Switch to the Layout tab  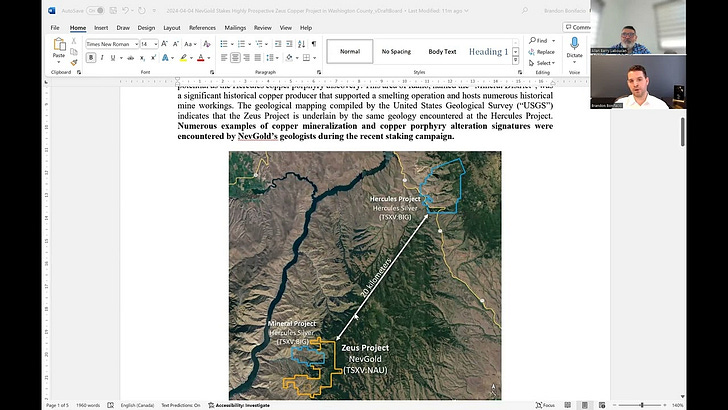[x=172, y=28]
